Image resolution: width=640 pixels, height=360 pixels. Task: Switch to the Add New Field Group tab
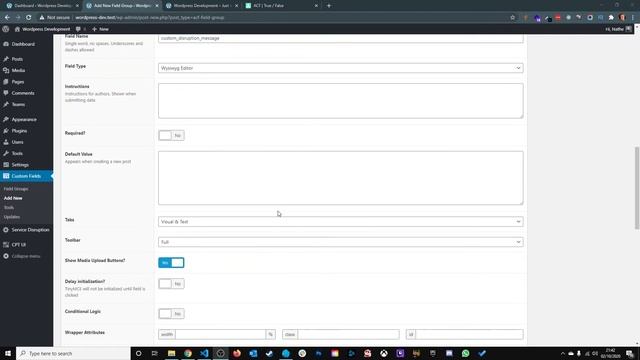121,6
